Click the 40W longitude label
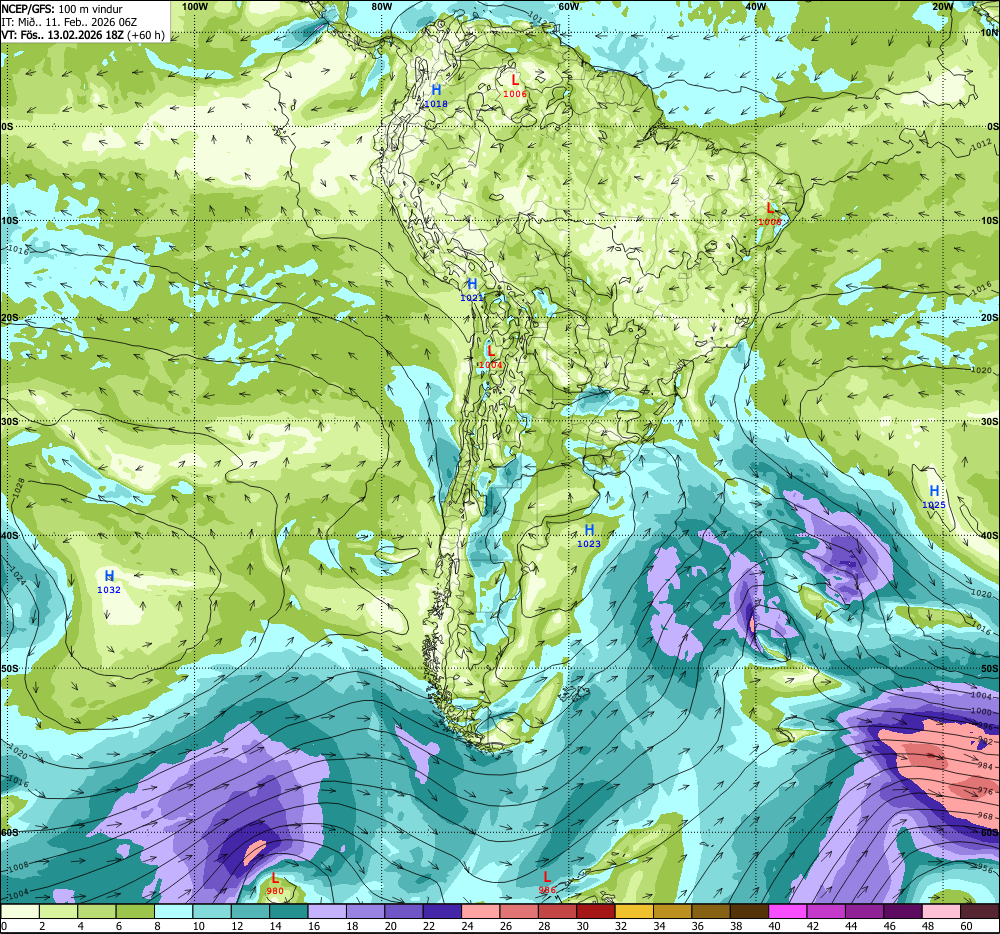The width and height of the screenshot is (1000, 934). (755, 6)
